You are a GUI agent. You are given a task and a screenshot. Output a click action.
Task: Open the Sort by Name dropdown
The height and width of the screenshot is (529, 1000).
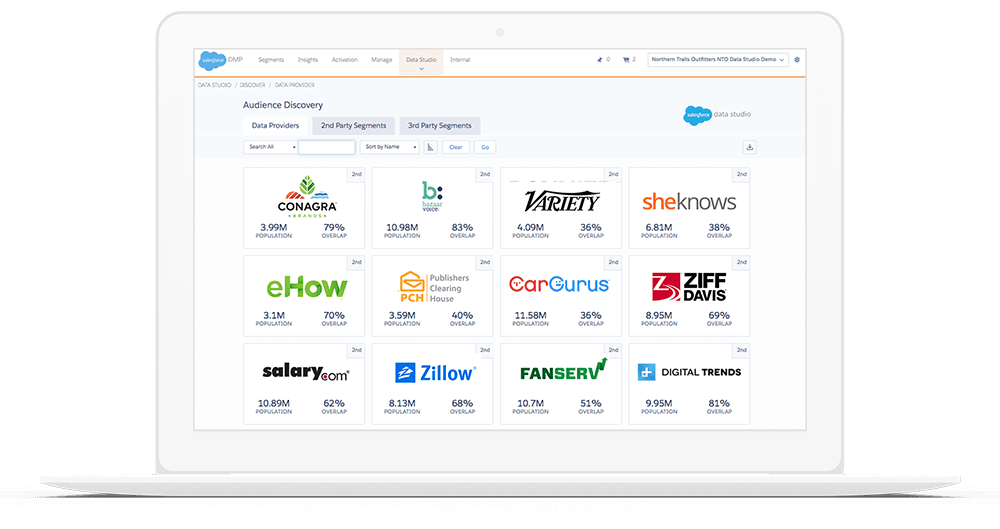389,147
